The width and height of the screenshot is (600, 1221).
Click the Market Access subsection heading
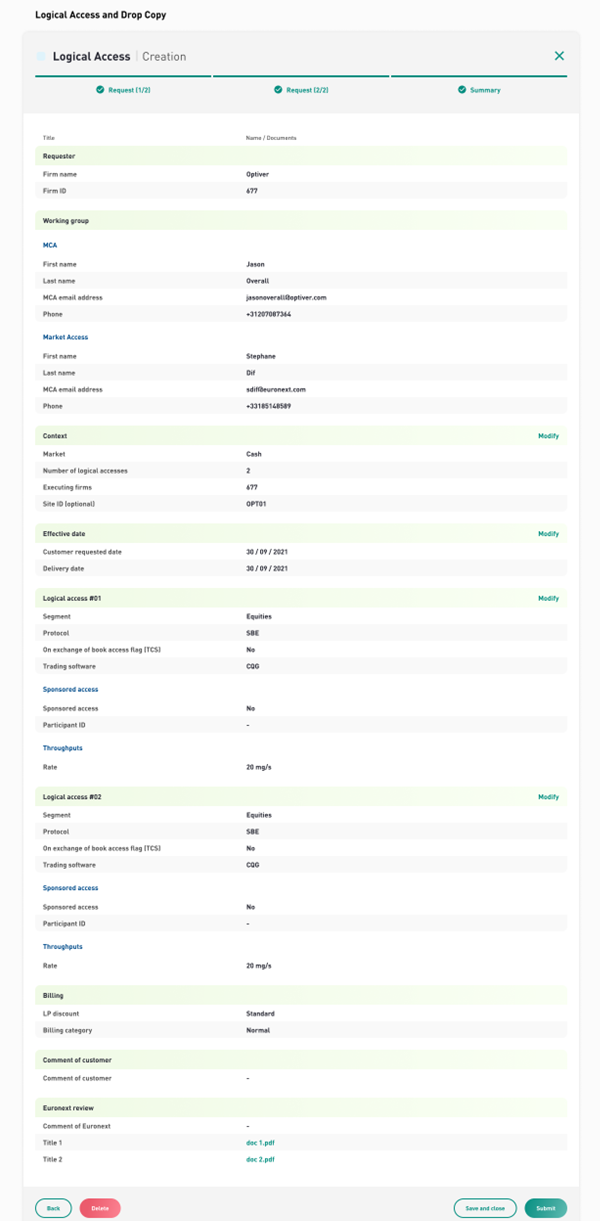point(65,337)
